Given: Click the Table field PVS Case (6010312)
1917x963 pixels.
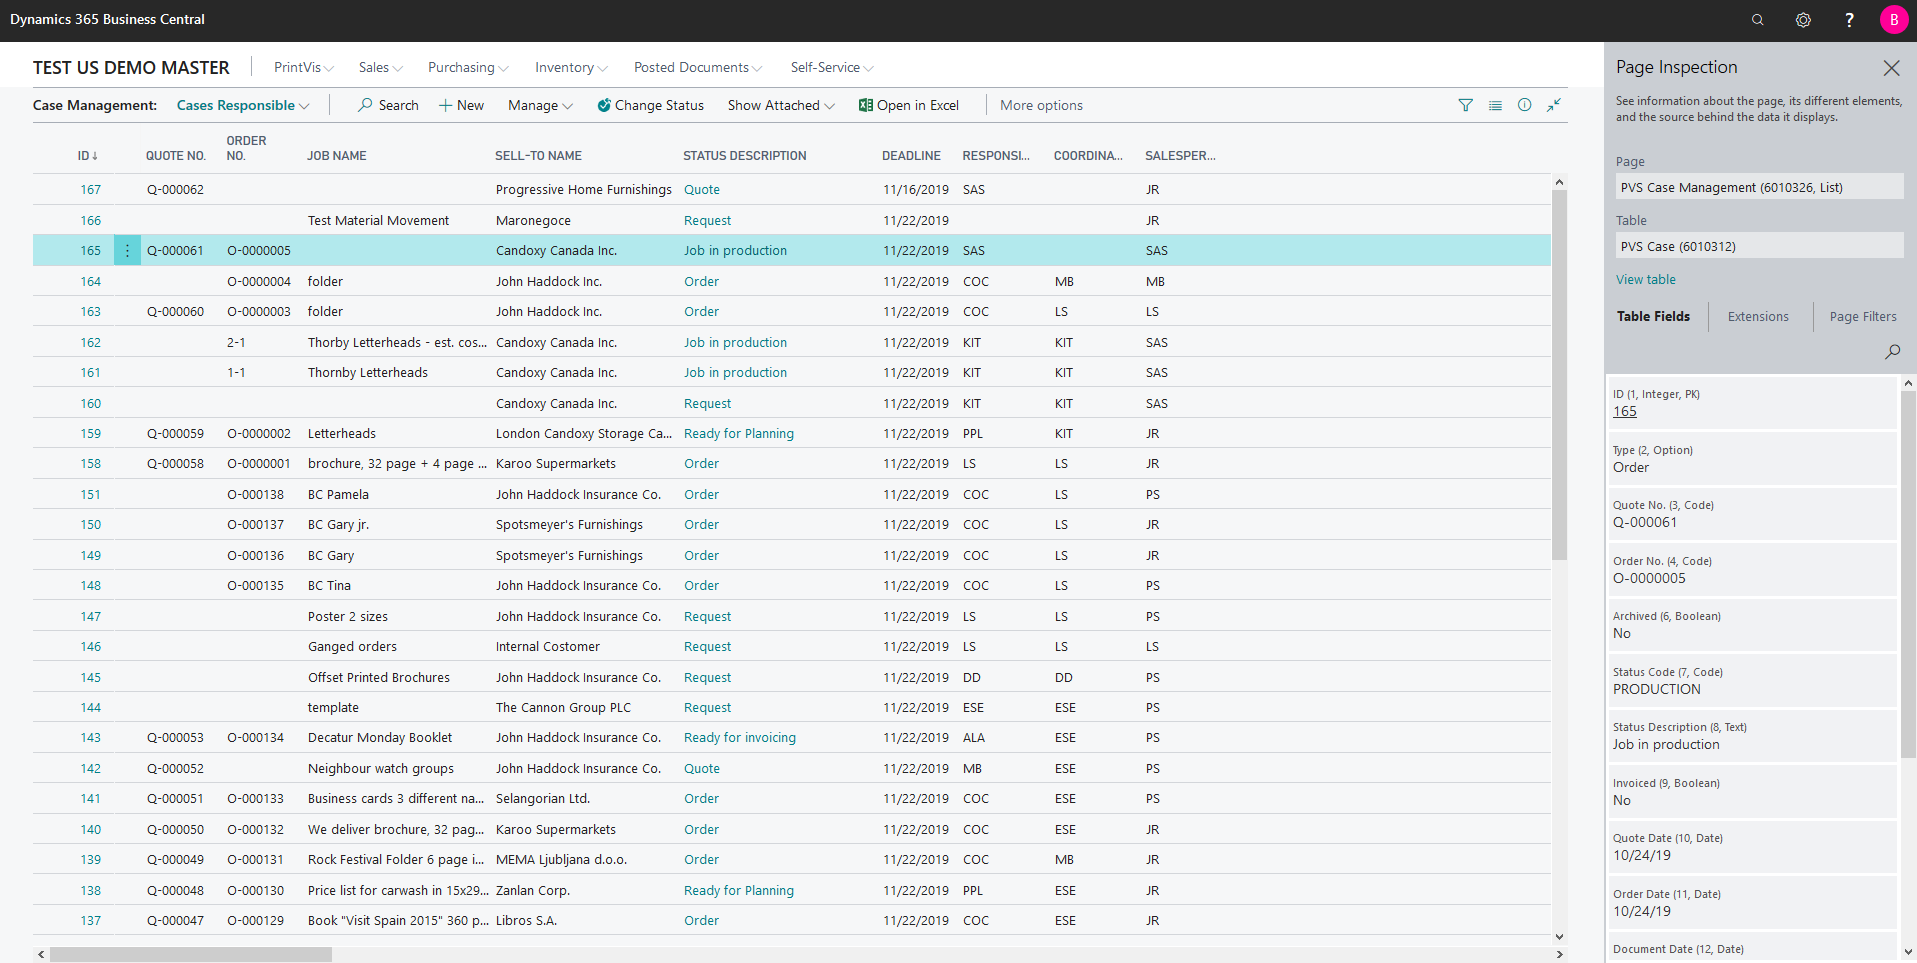Looking at the screenshot, I should click(1759, 246).
